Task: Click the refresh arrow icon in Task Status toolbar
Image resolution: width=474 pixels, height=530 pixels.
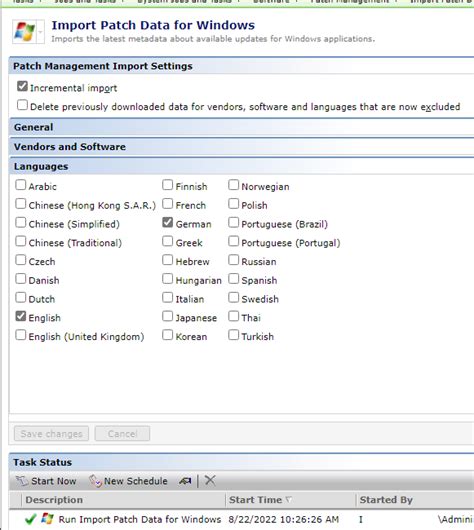Action: click(185, 481)
